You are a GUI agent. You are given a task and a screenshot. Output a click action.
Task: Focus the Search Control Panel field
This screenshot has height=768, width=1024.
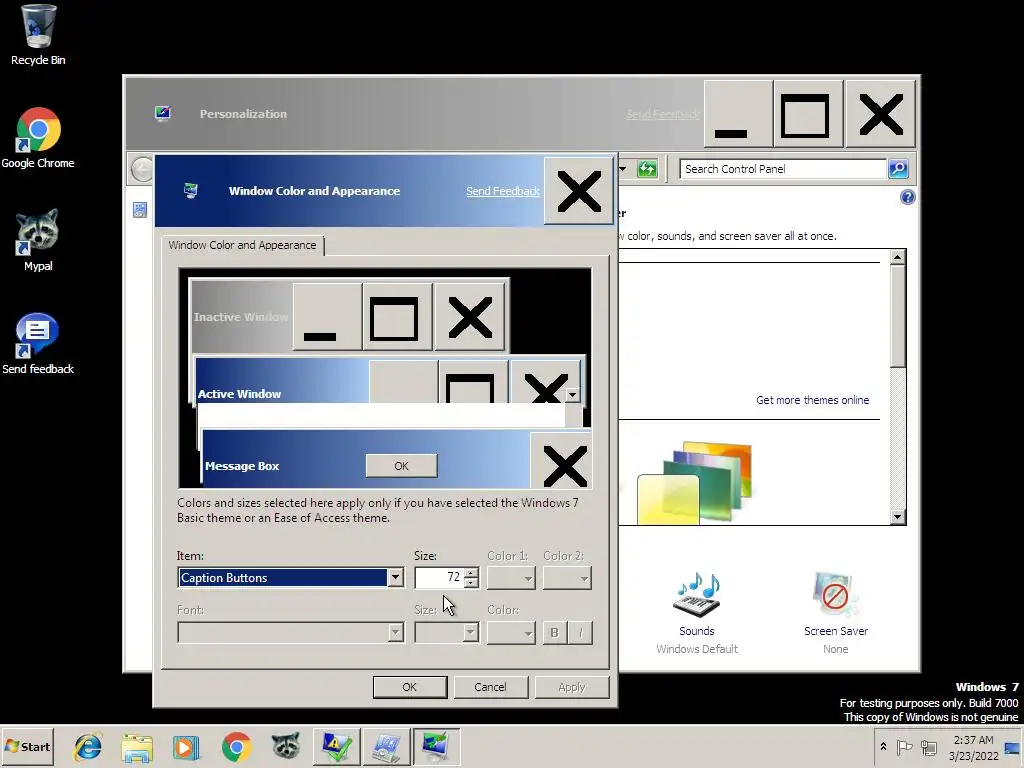782,169
